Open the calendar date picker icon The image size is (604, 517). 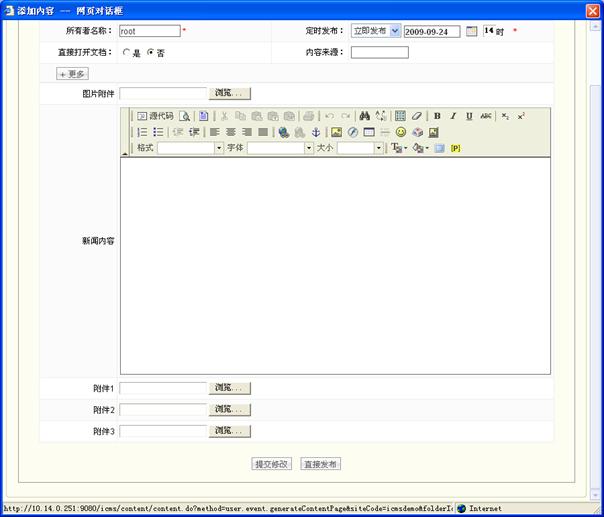[472, 31]
